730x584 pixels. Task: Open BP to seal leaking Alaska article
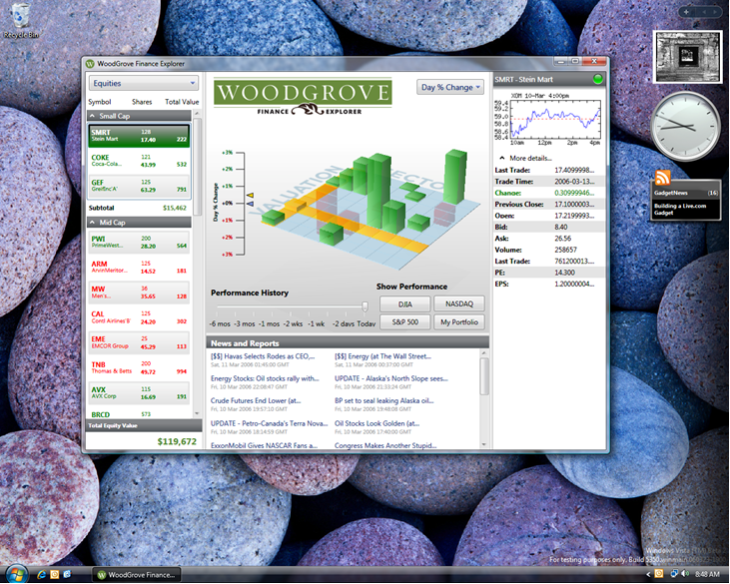coord(384,401)
